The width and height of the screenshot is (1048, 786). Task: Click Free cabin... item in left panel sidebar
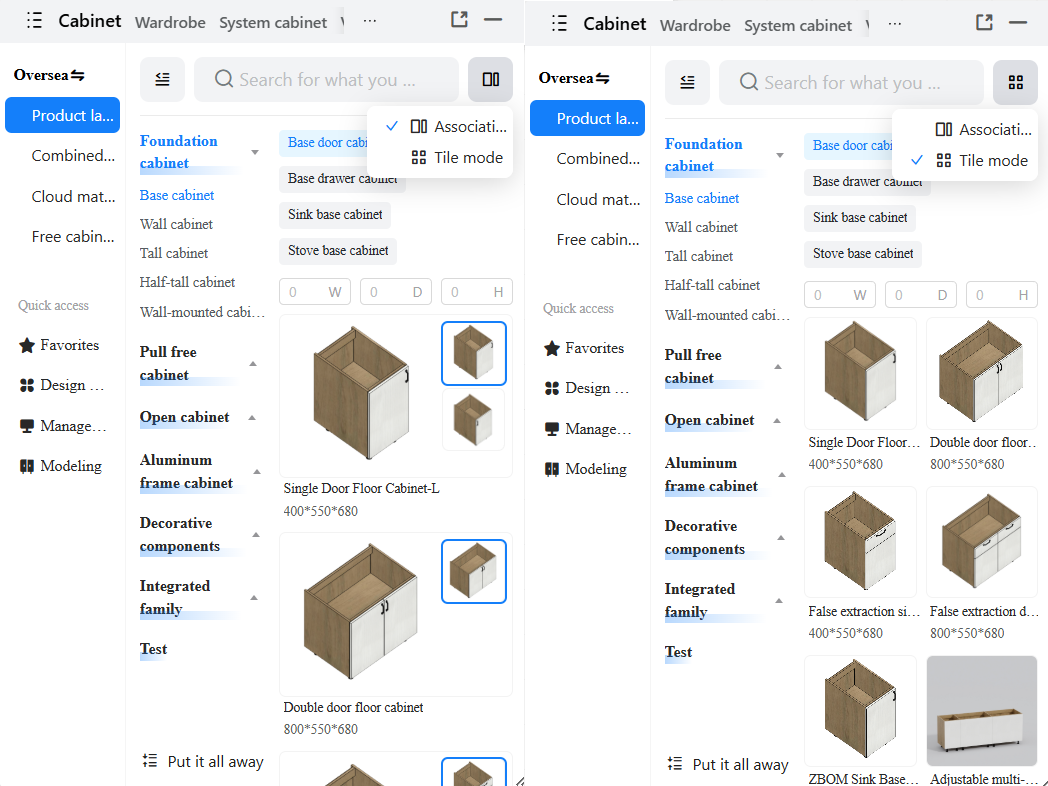[63, 237]
